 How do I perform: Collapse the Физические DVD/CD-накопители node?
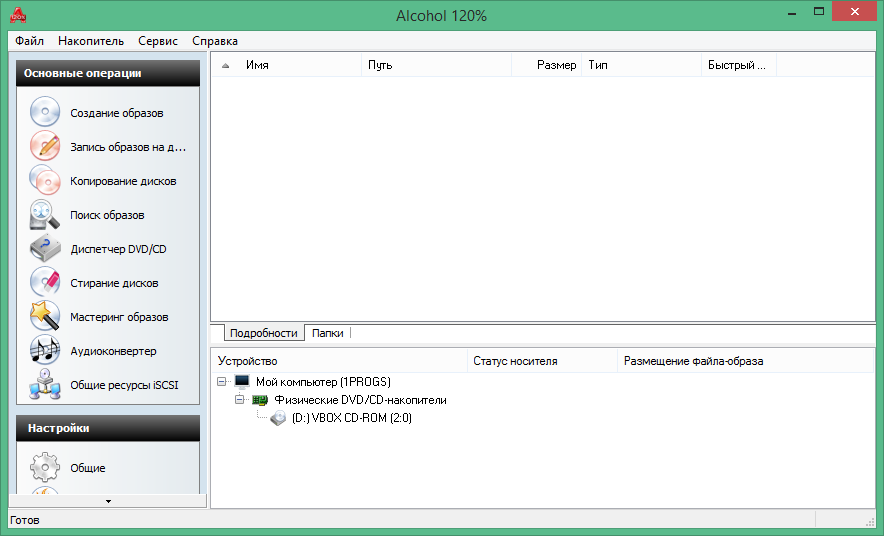(x=240, y=400)
